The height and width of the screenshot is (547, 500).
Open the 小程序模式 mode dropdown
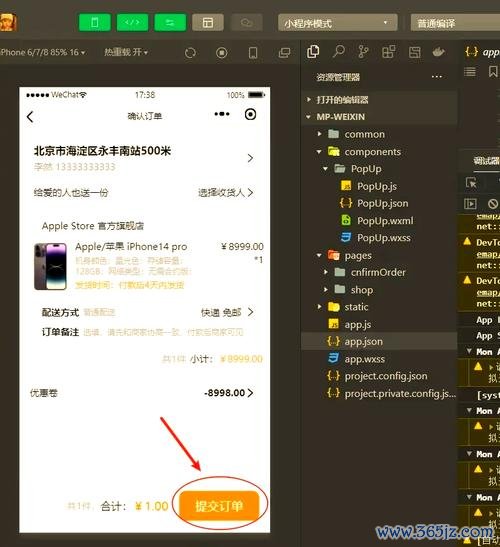(337, 23)
